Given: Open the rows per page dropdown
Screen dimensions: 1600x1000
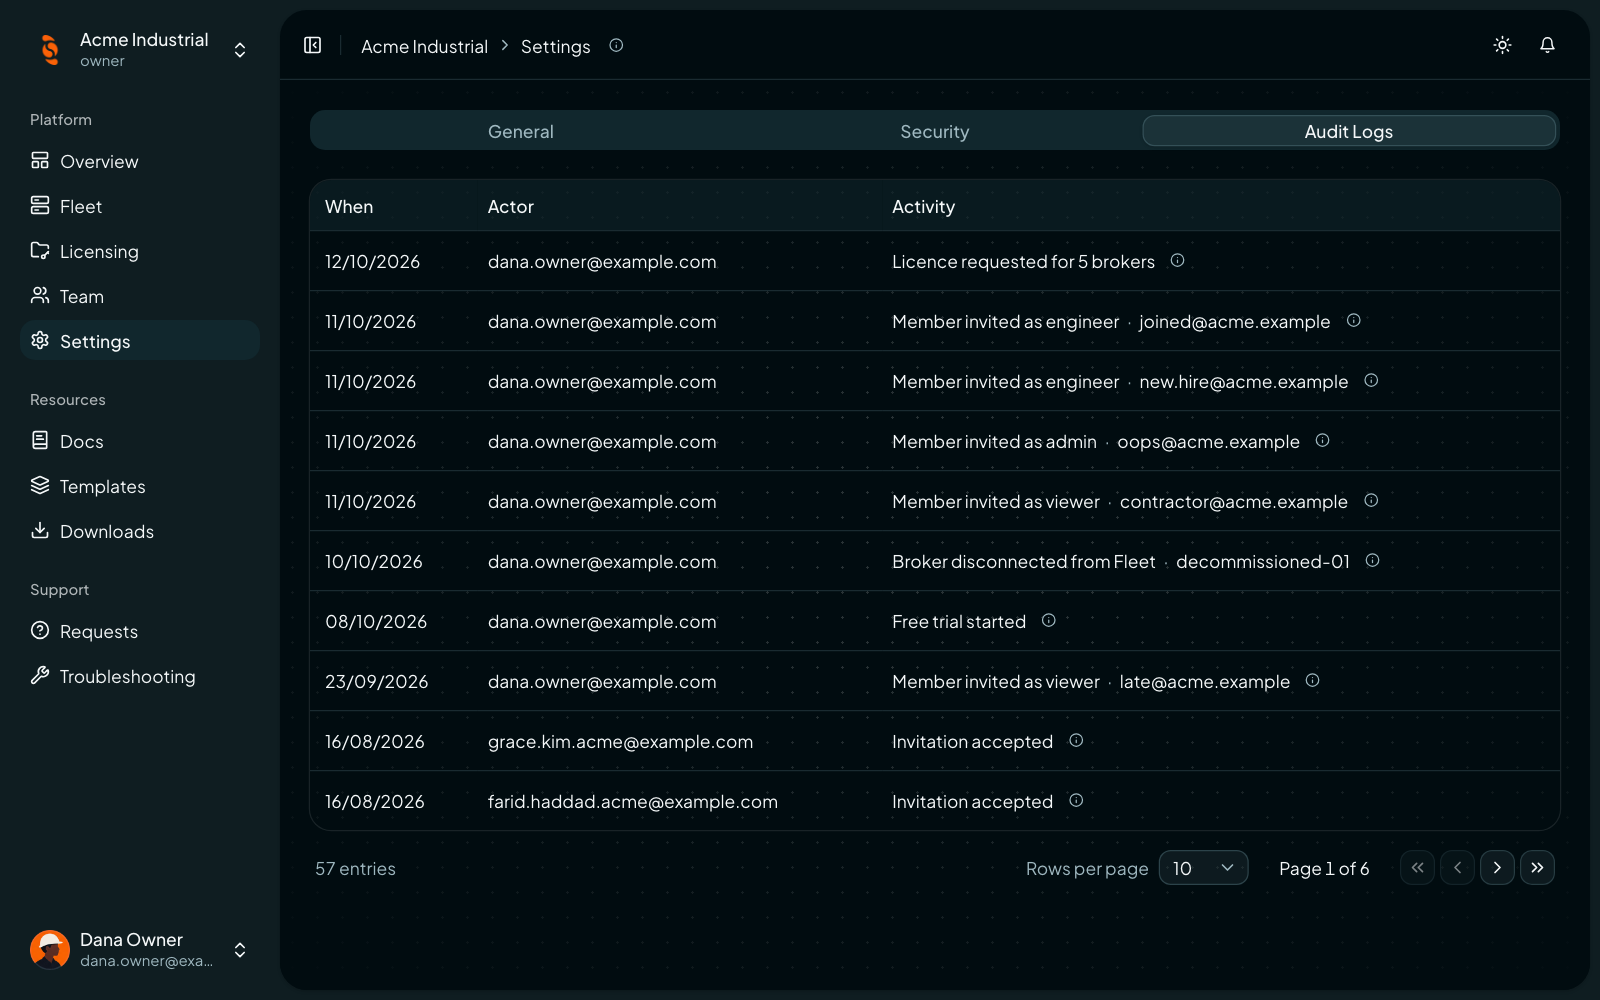Looking at the screenshot, I should click(1203, 868).
